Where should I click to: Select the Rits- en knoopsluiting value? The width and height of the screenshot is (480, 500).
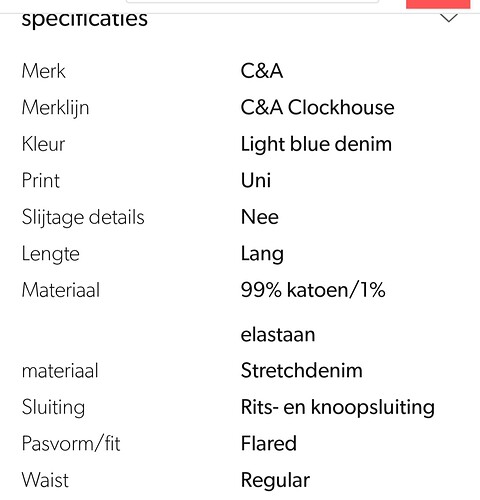338,408
